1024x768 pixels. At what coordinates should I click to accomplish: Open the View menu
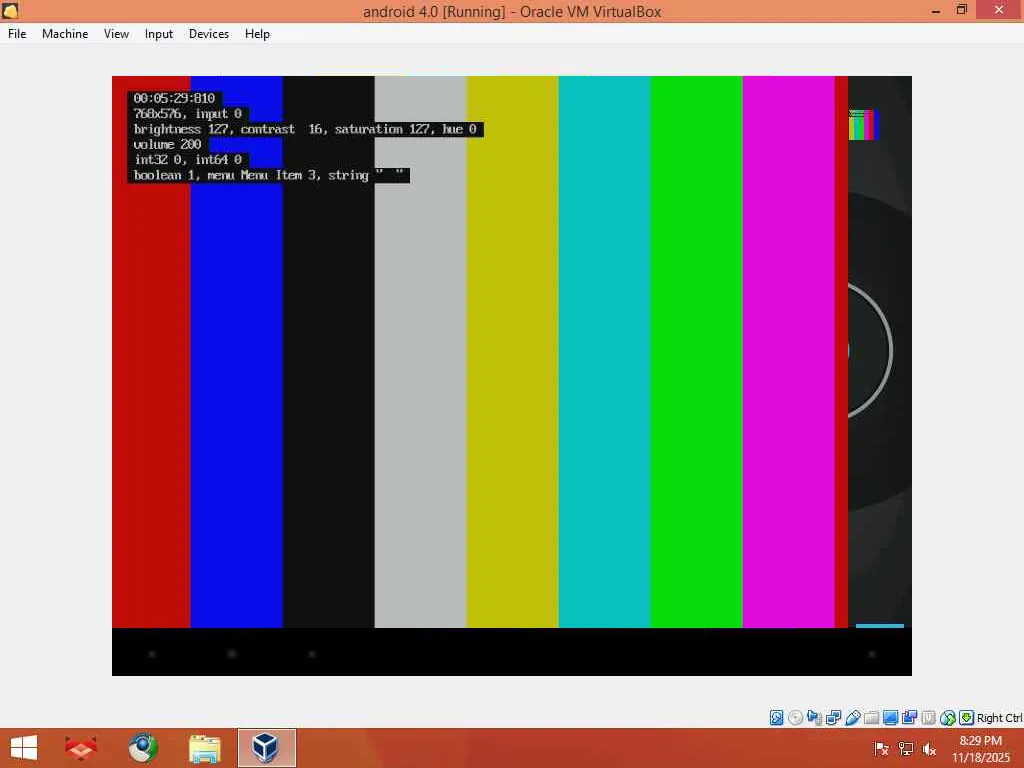click(x=116, y=34)
